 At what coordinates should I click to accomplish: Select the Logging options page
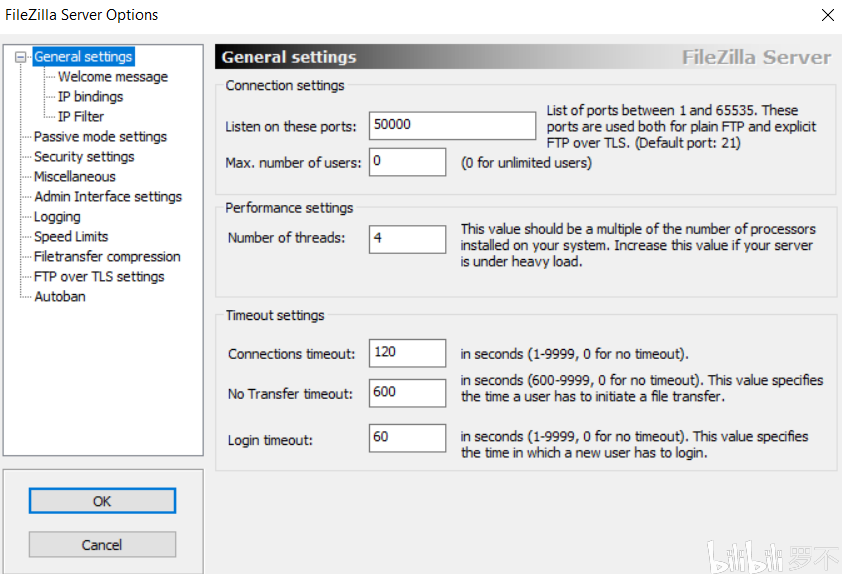pyautogui.click(x=57, y=216)
